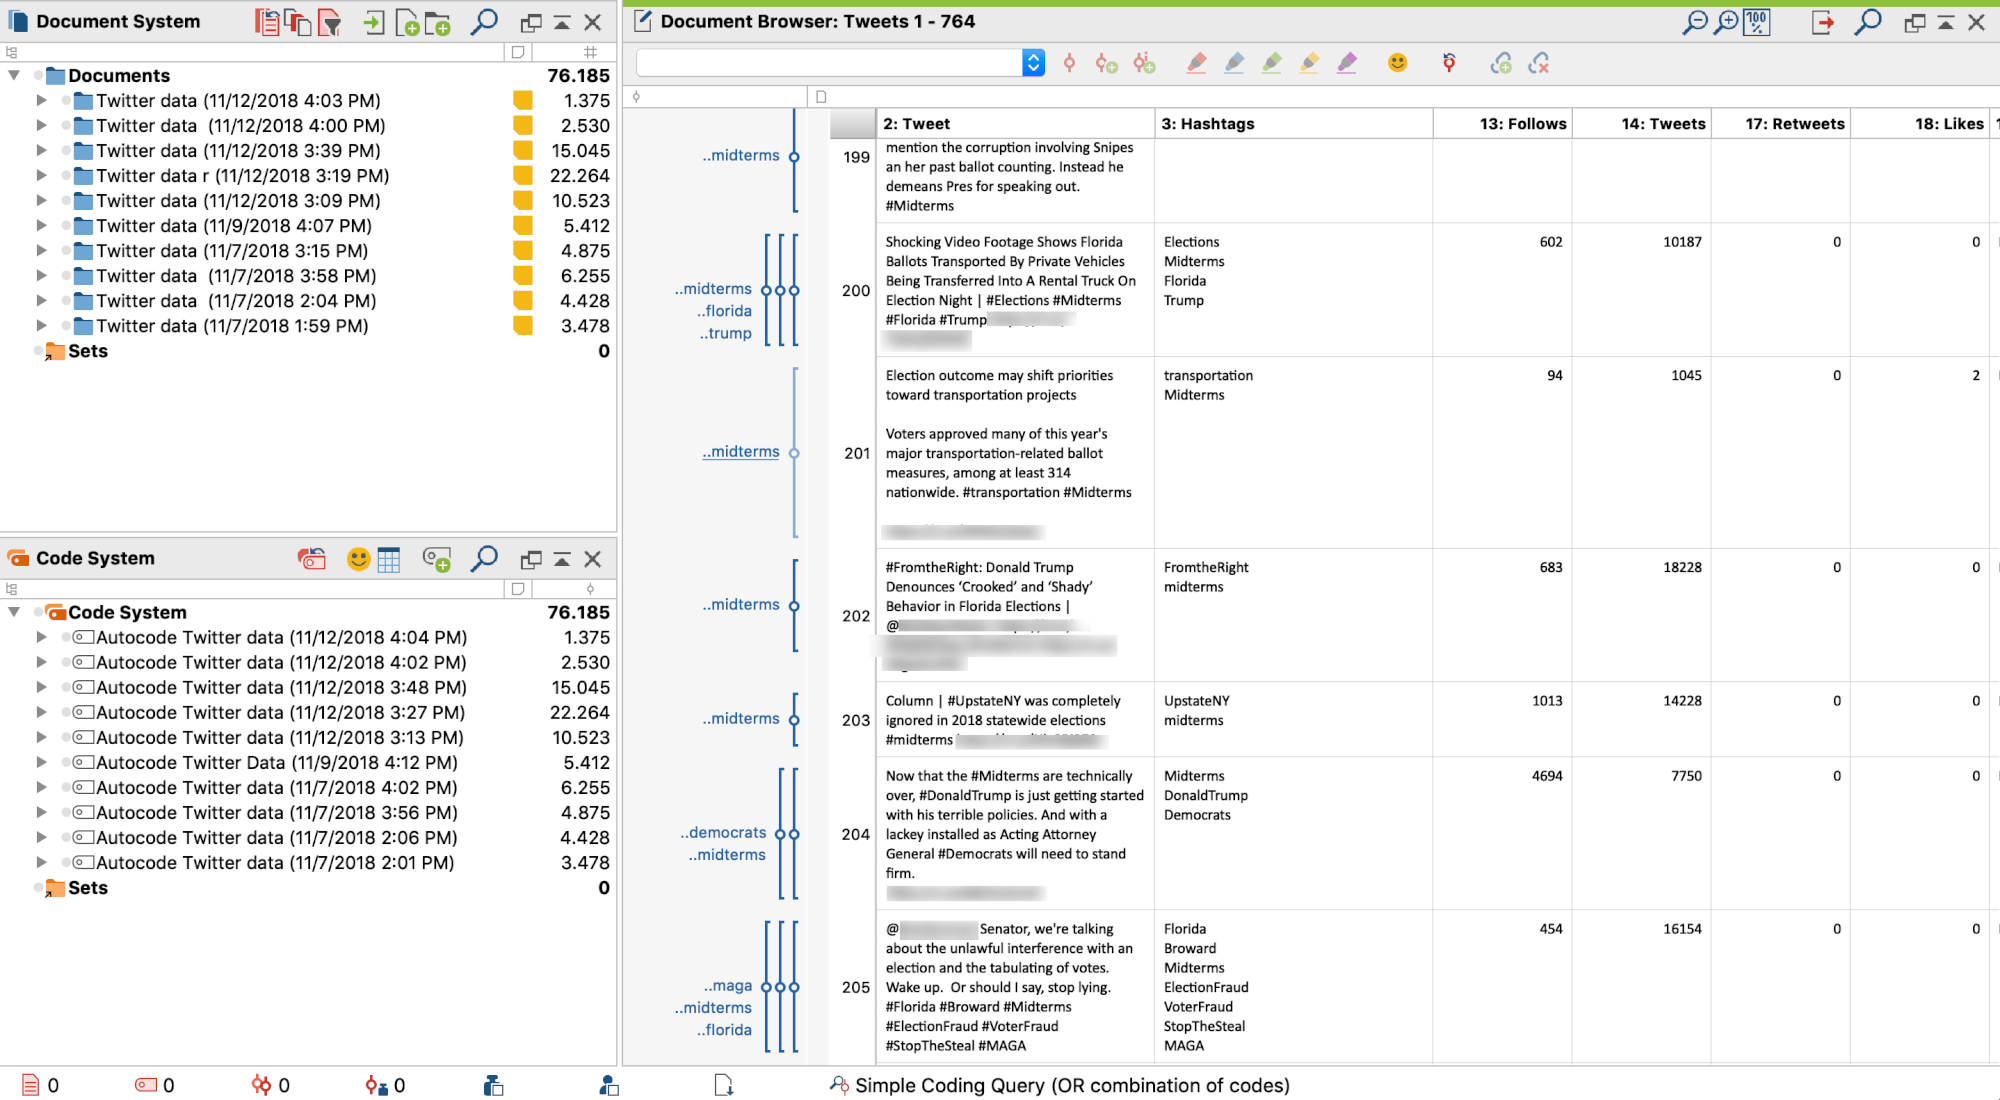Screen dimensions: 2000x1100
Task: Code the highlighted segment icon
Action: coord(1069,64)
